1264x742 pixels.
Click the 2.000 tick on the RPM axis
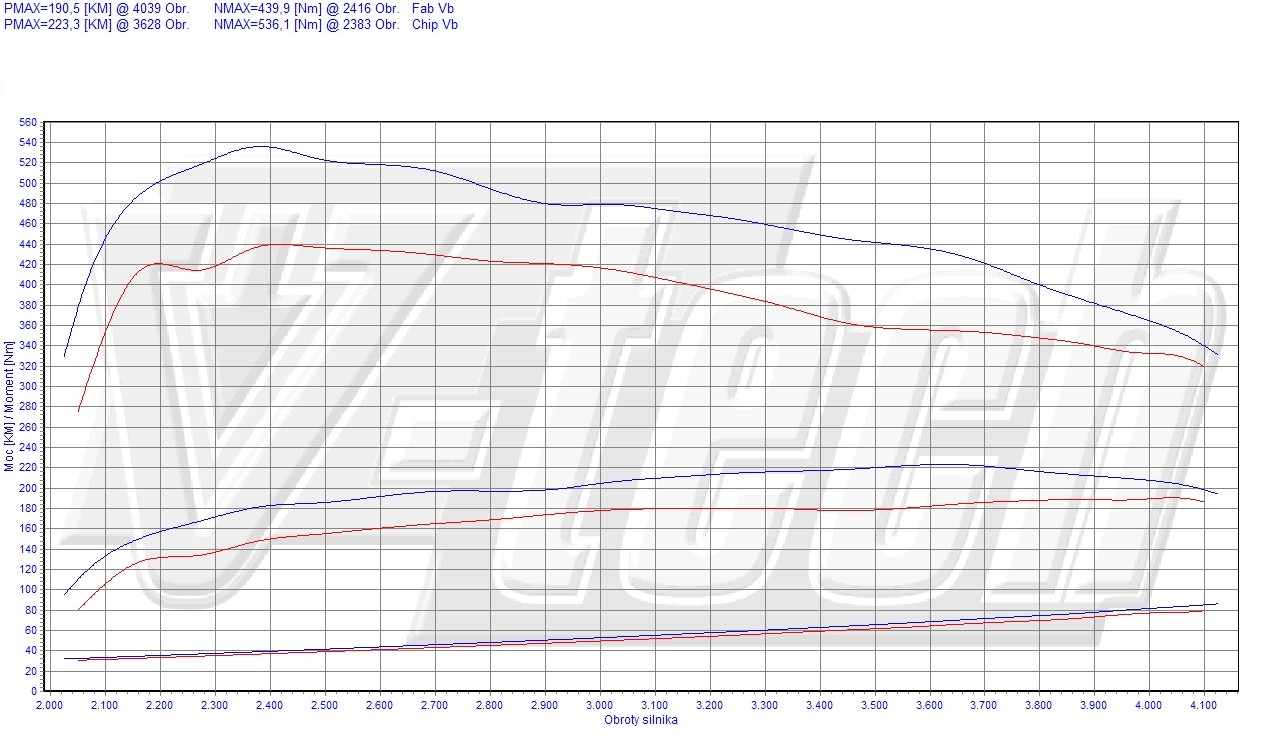point(49,705)
